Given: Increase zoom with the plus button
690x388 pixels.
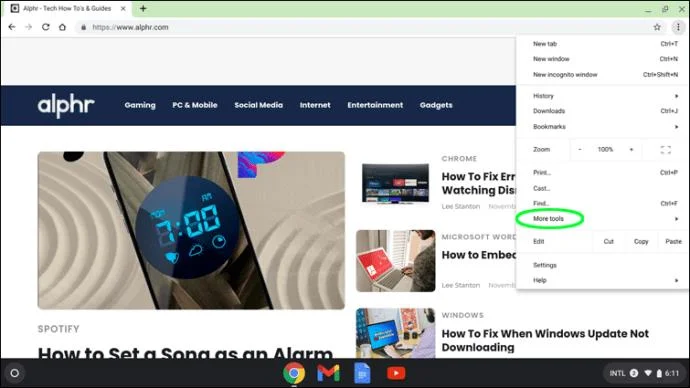Looking at the screenshot, I should tap(631, 150).
